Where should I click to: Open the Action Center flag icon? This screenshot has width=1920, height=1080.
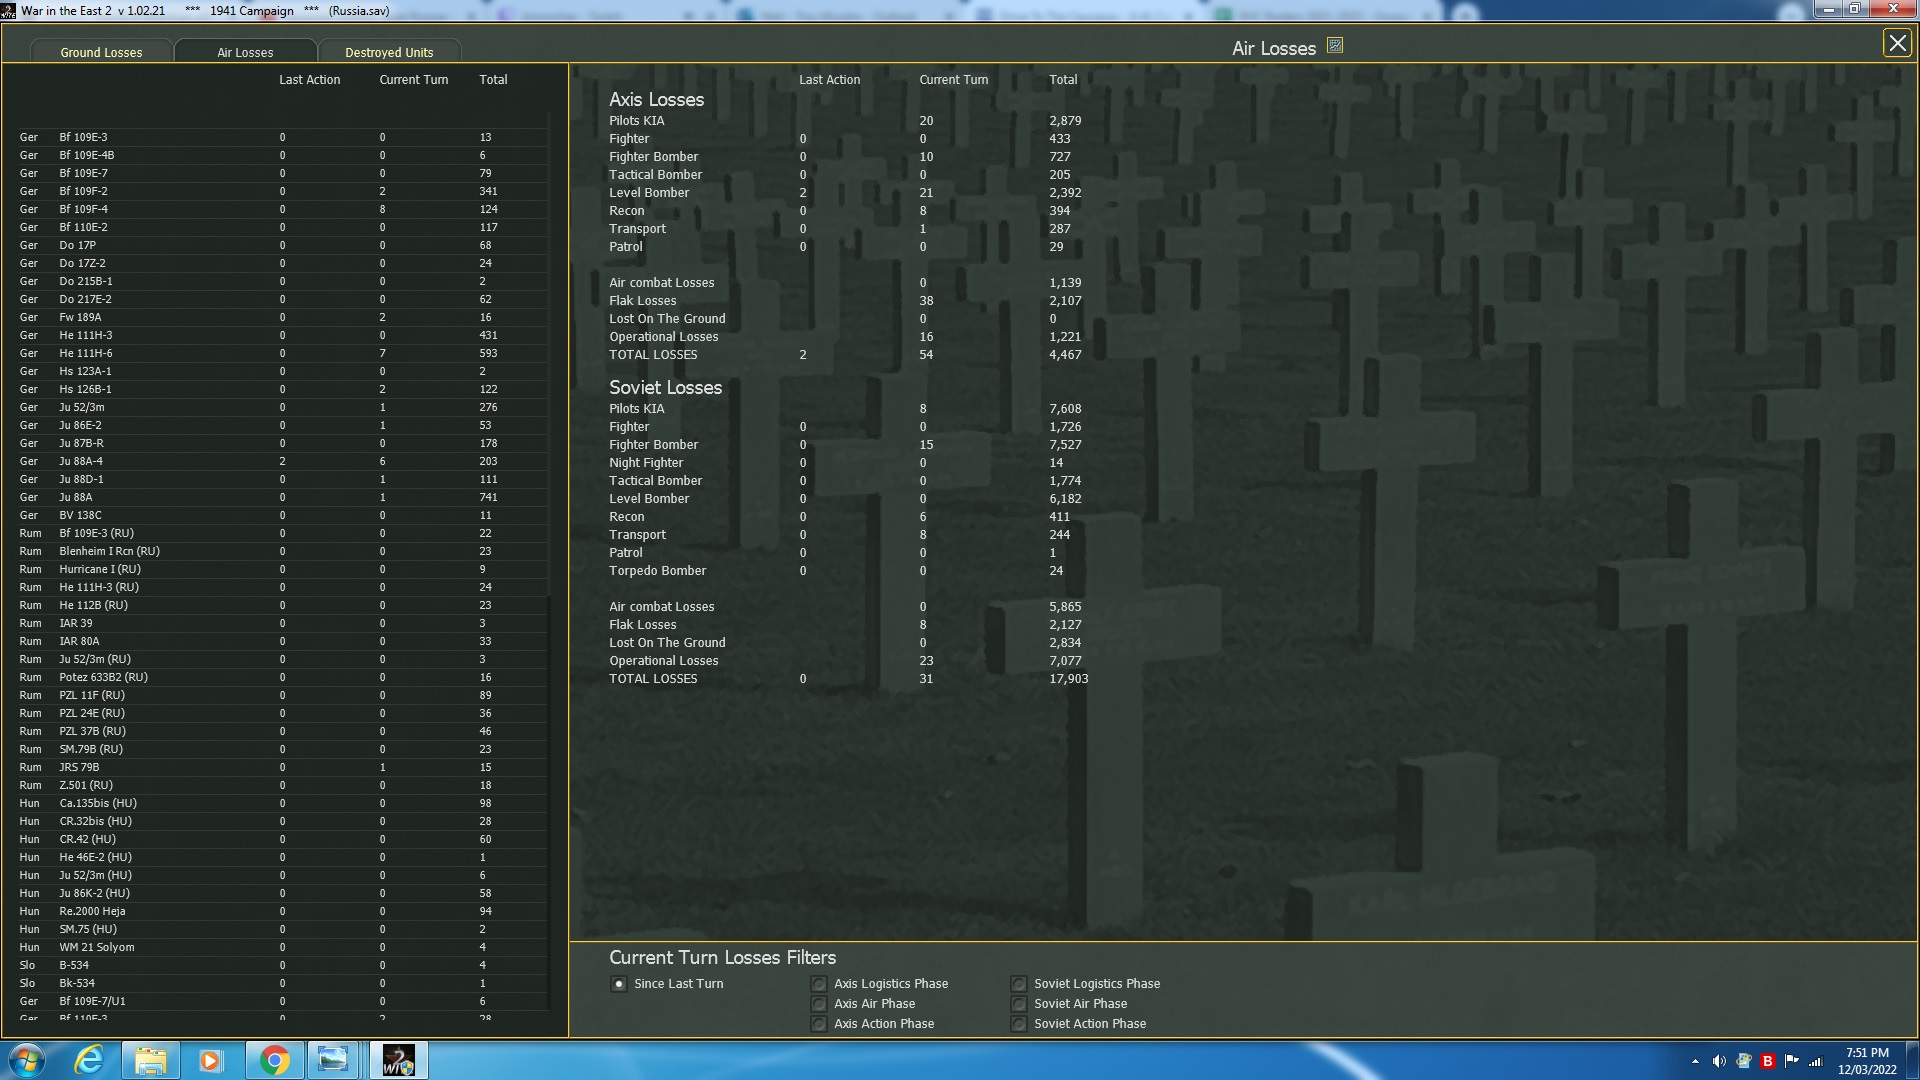click(1791, 1061)
